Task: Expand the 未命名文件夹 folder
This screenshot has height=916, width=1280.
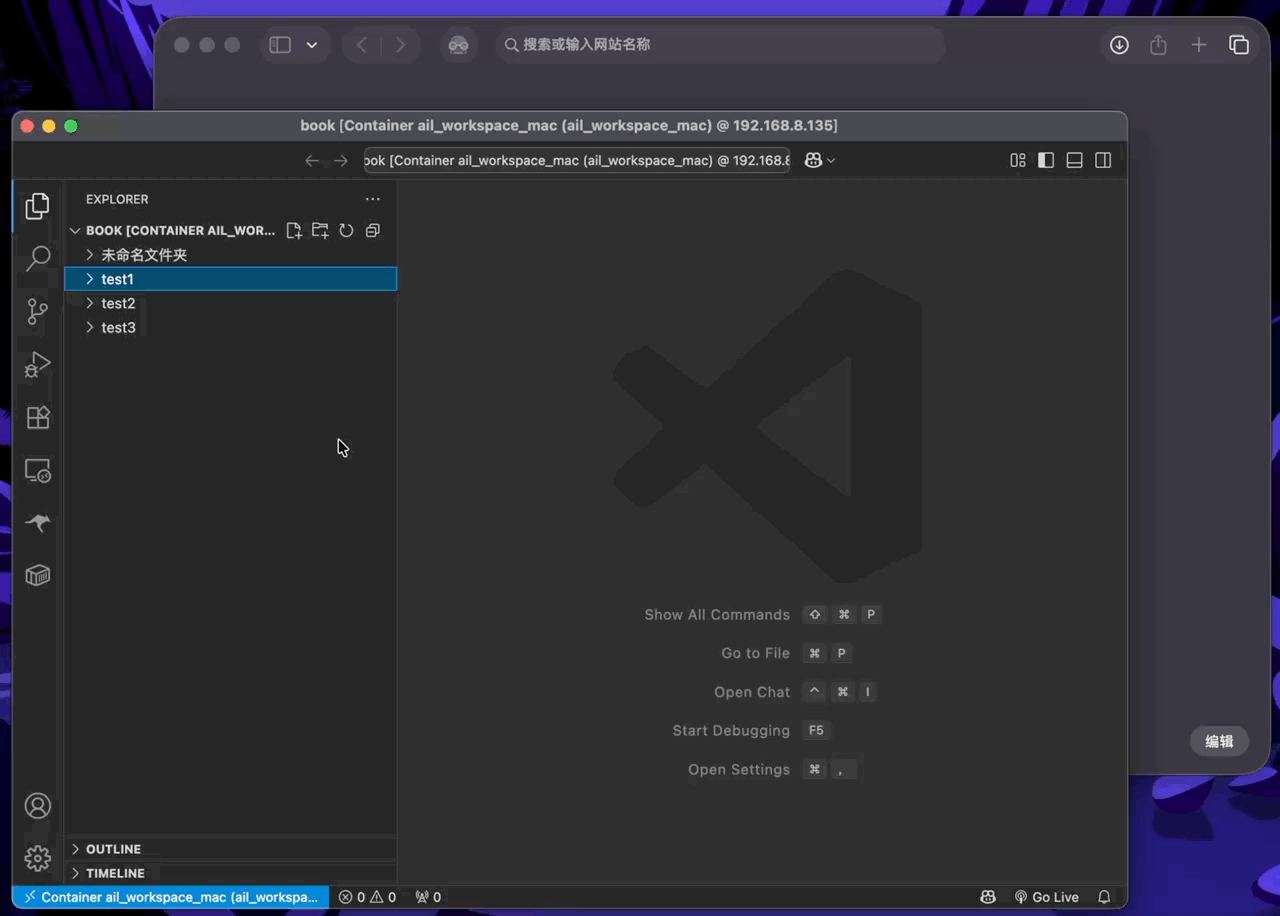Action: [231, 255]
